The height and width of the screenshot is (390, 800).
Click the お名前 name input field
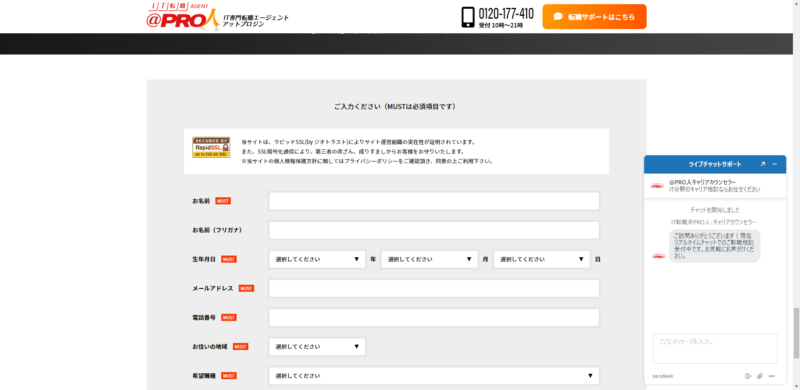coord(434,201)
